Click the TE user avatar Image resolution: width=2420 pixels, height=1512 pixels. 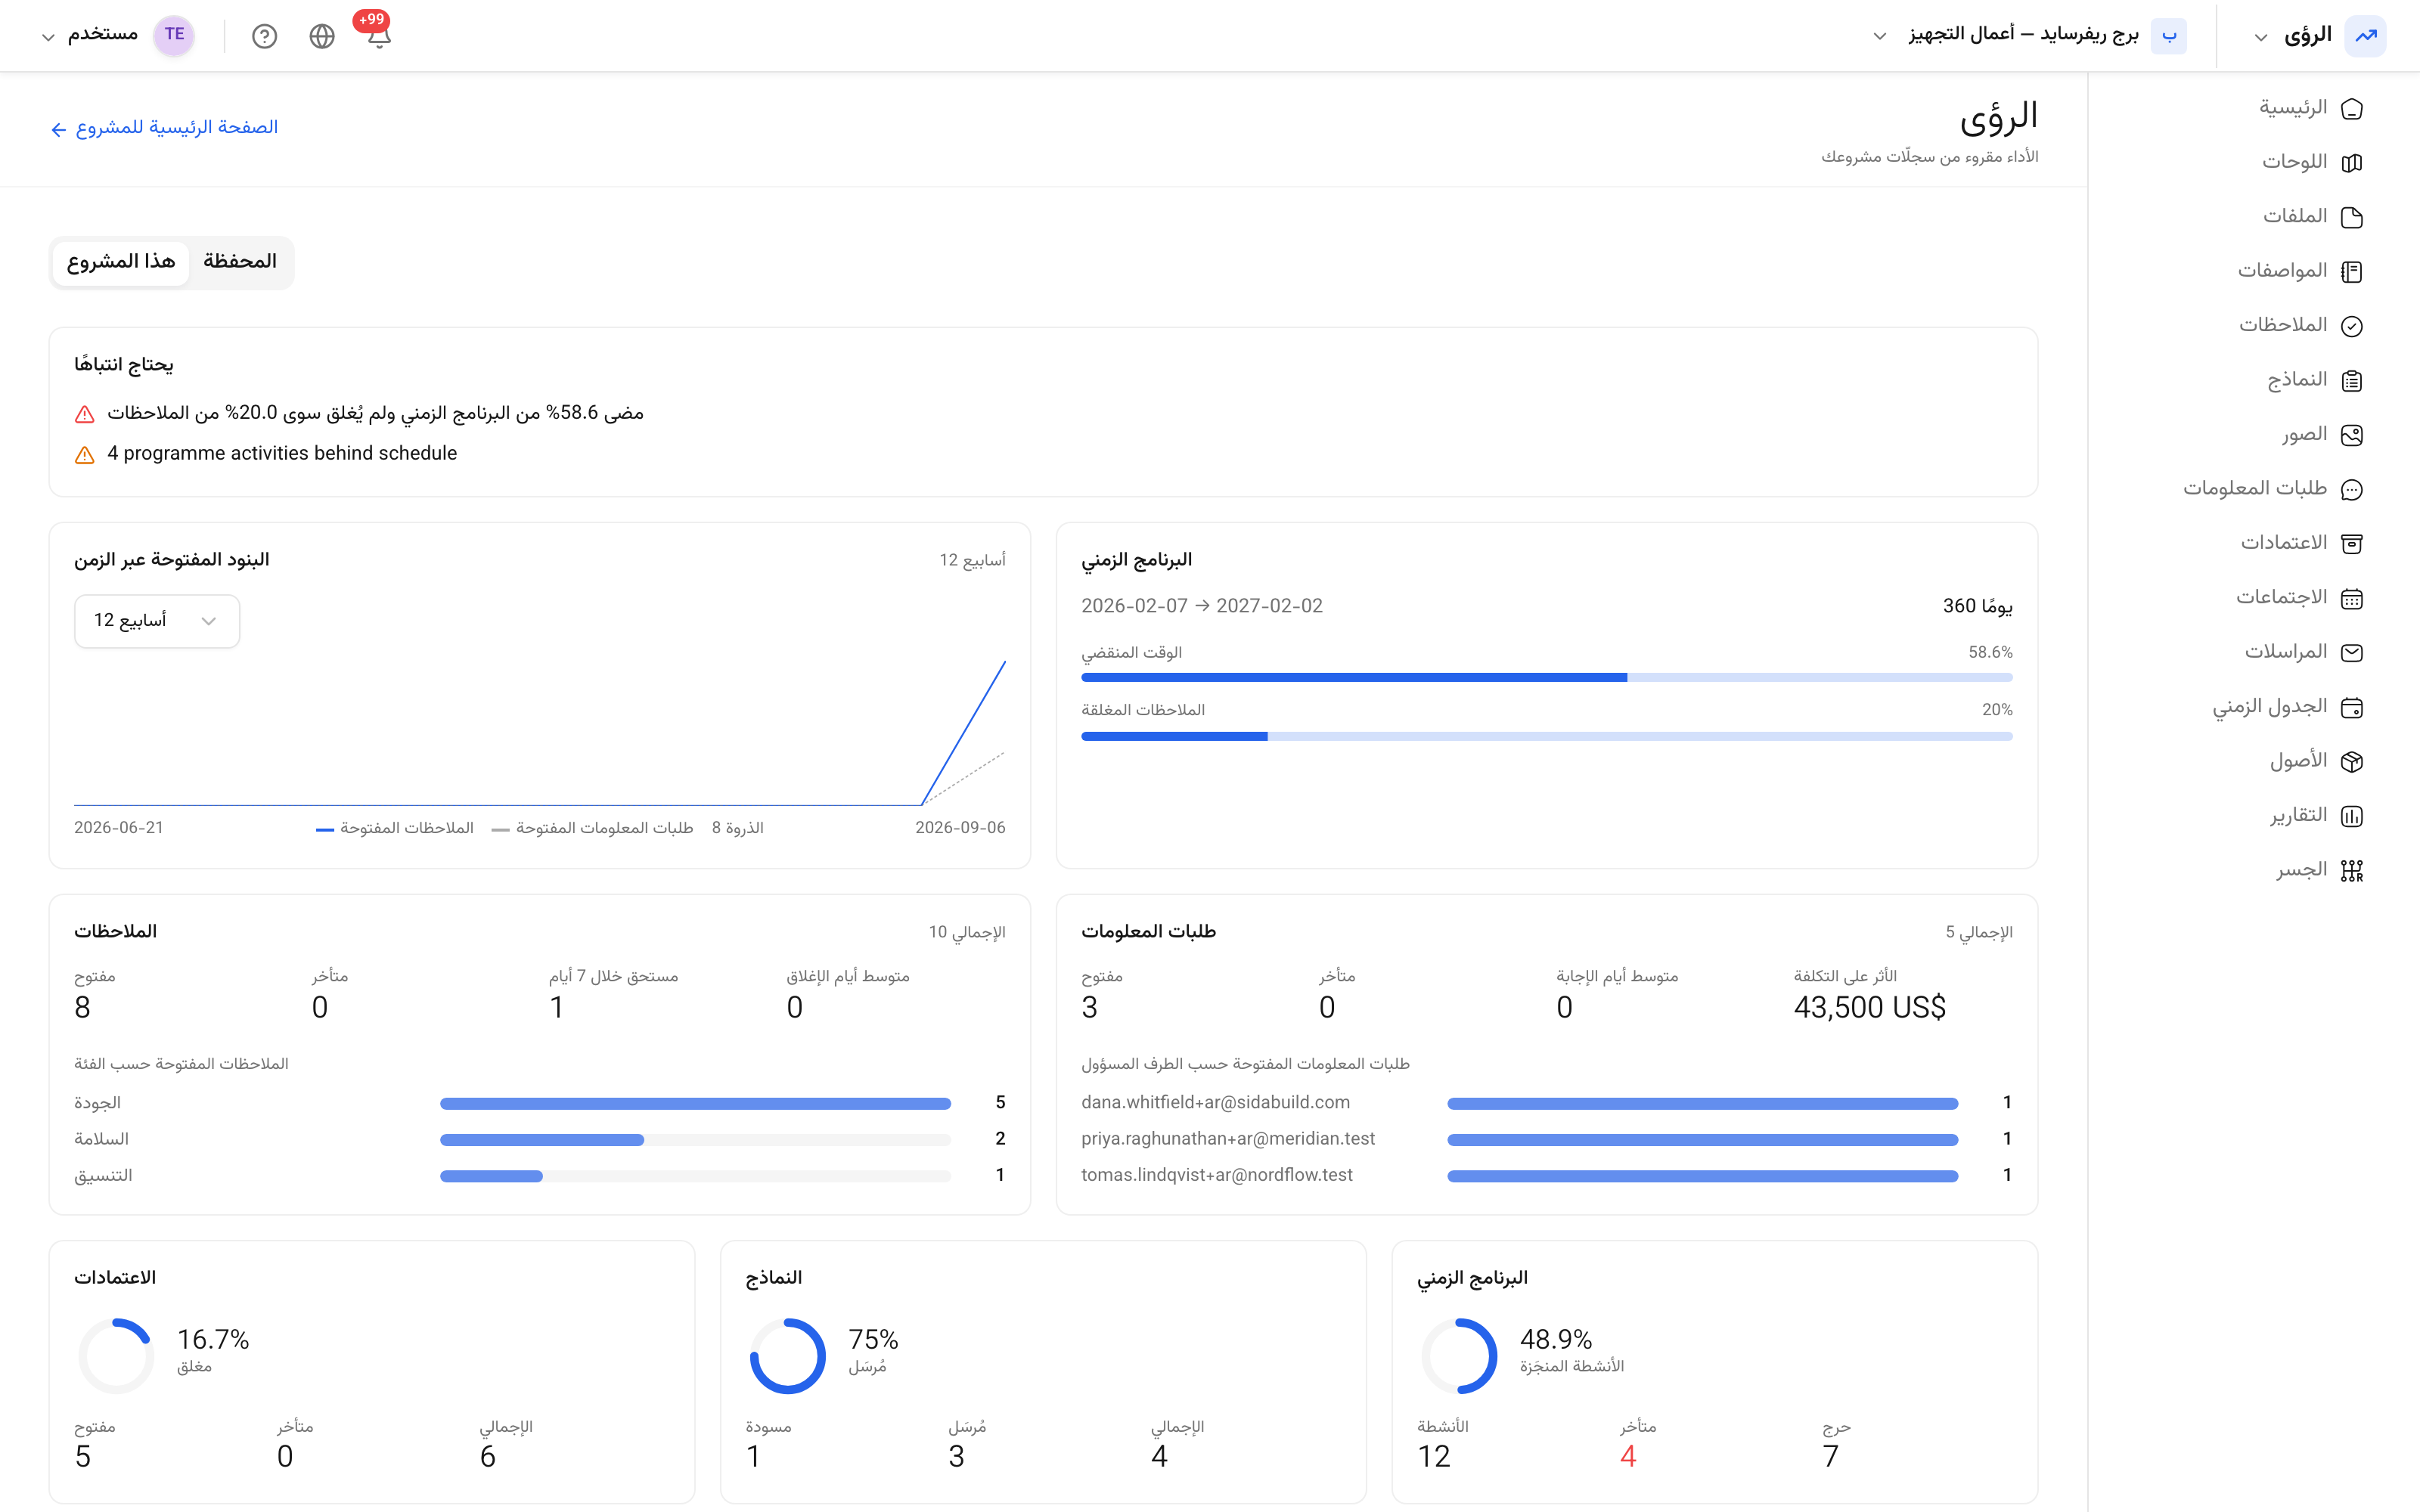(x=174, y=35)
